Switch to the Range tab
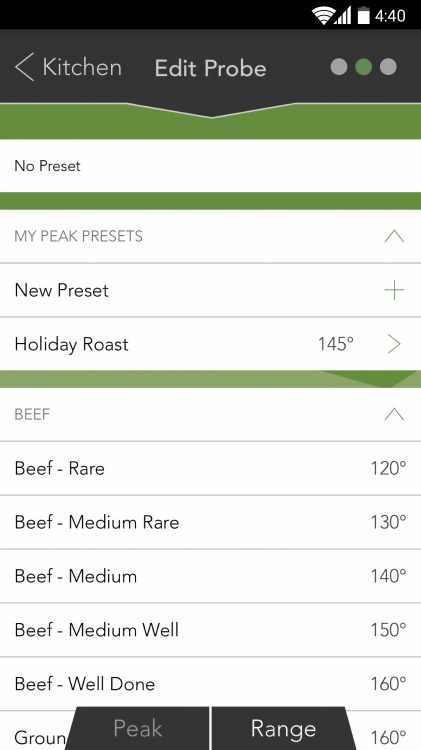 point(283,728)
